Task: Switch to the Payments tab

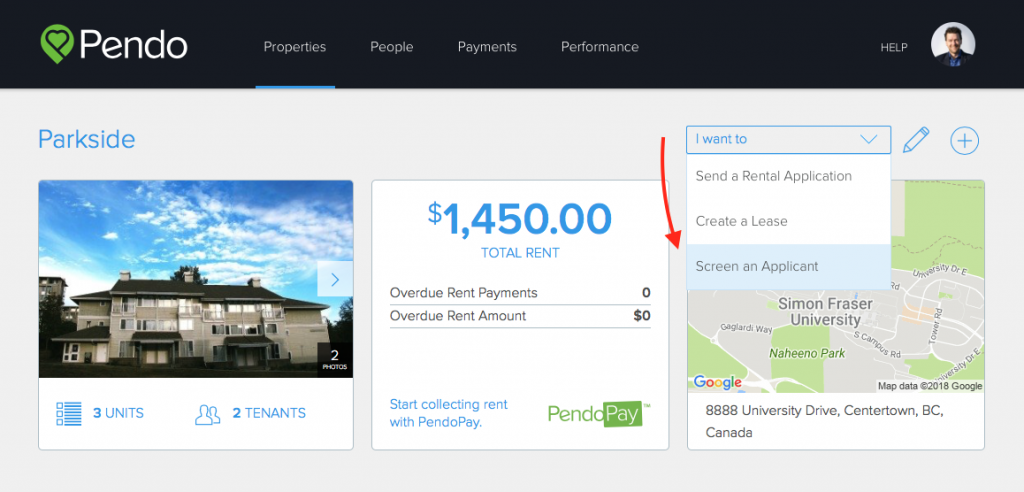Action: click(x=487, y=47)
